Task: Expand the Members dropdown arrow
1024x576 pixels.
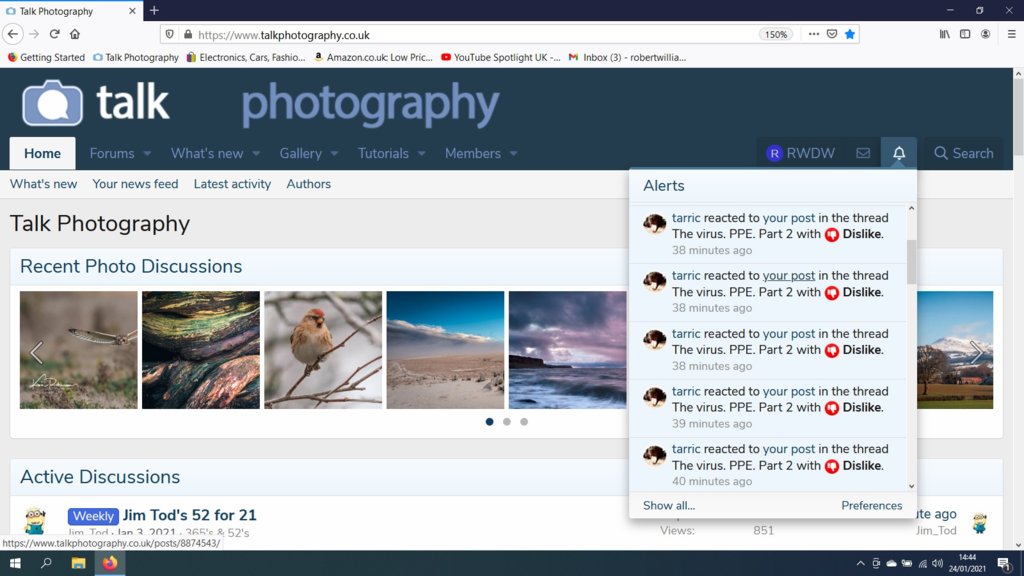Action: 513,154
